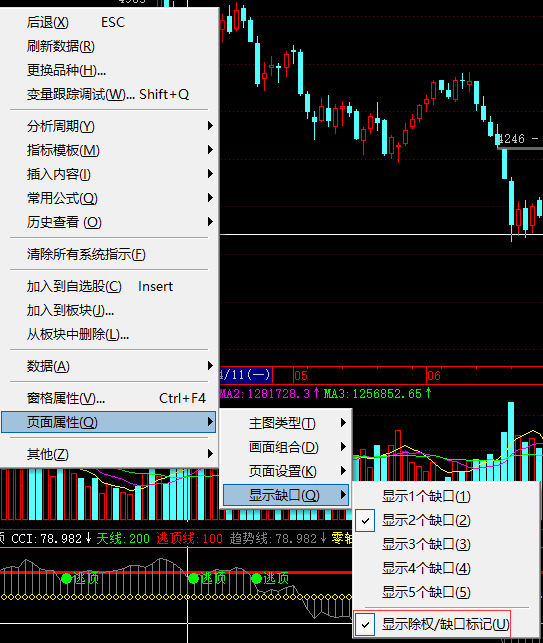
Task: Click the 05 month marker on time axis
Action: (301, 376)
